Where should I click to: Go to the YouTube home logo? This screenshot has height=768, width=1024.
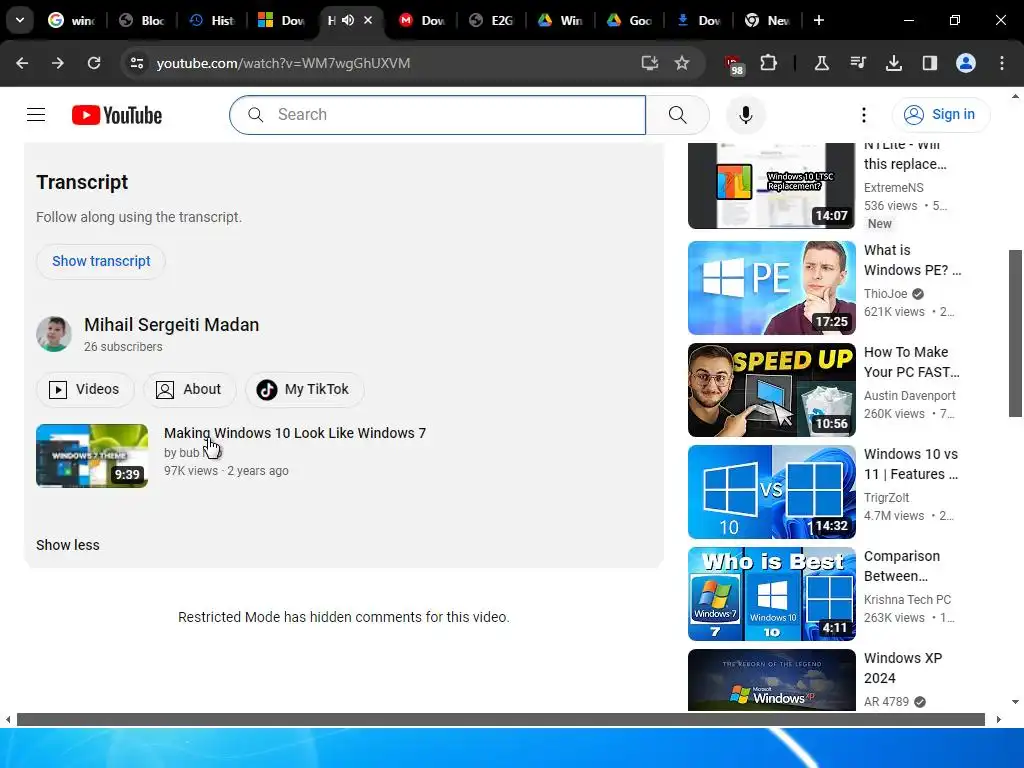coord(117,115)
